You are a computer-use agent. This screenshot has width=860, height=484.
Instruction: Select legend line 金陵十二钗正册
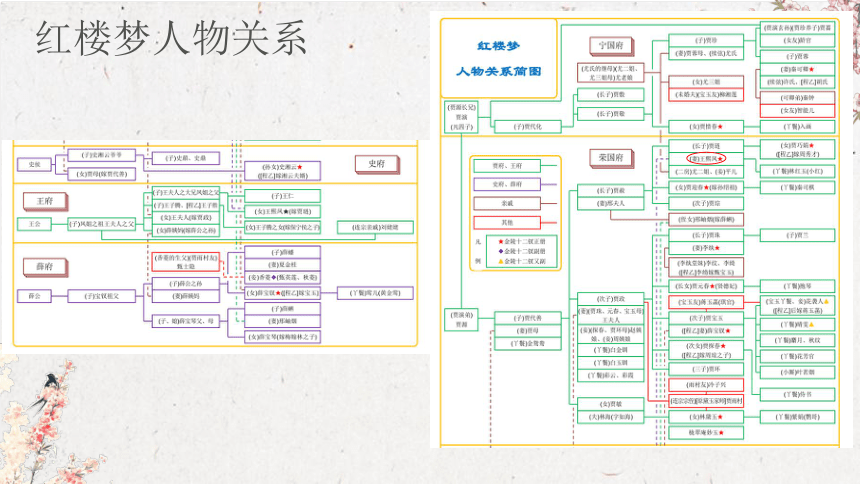tap(522, 241)
